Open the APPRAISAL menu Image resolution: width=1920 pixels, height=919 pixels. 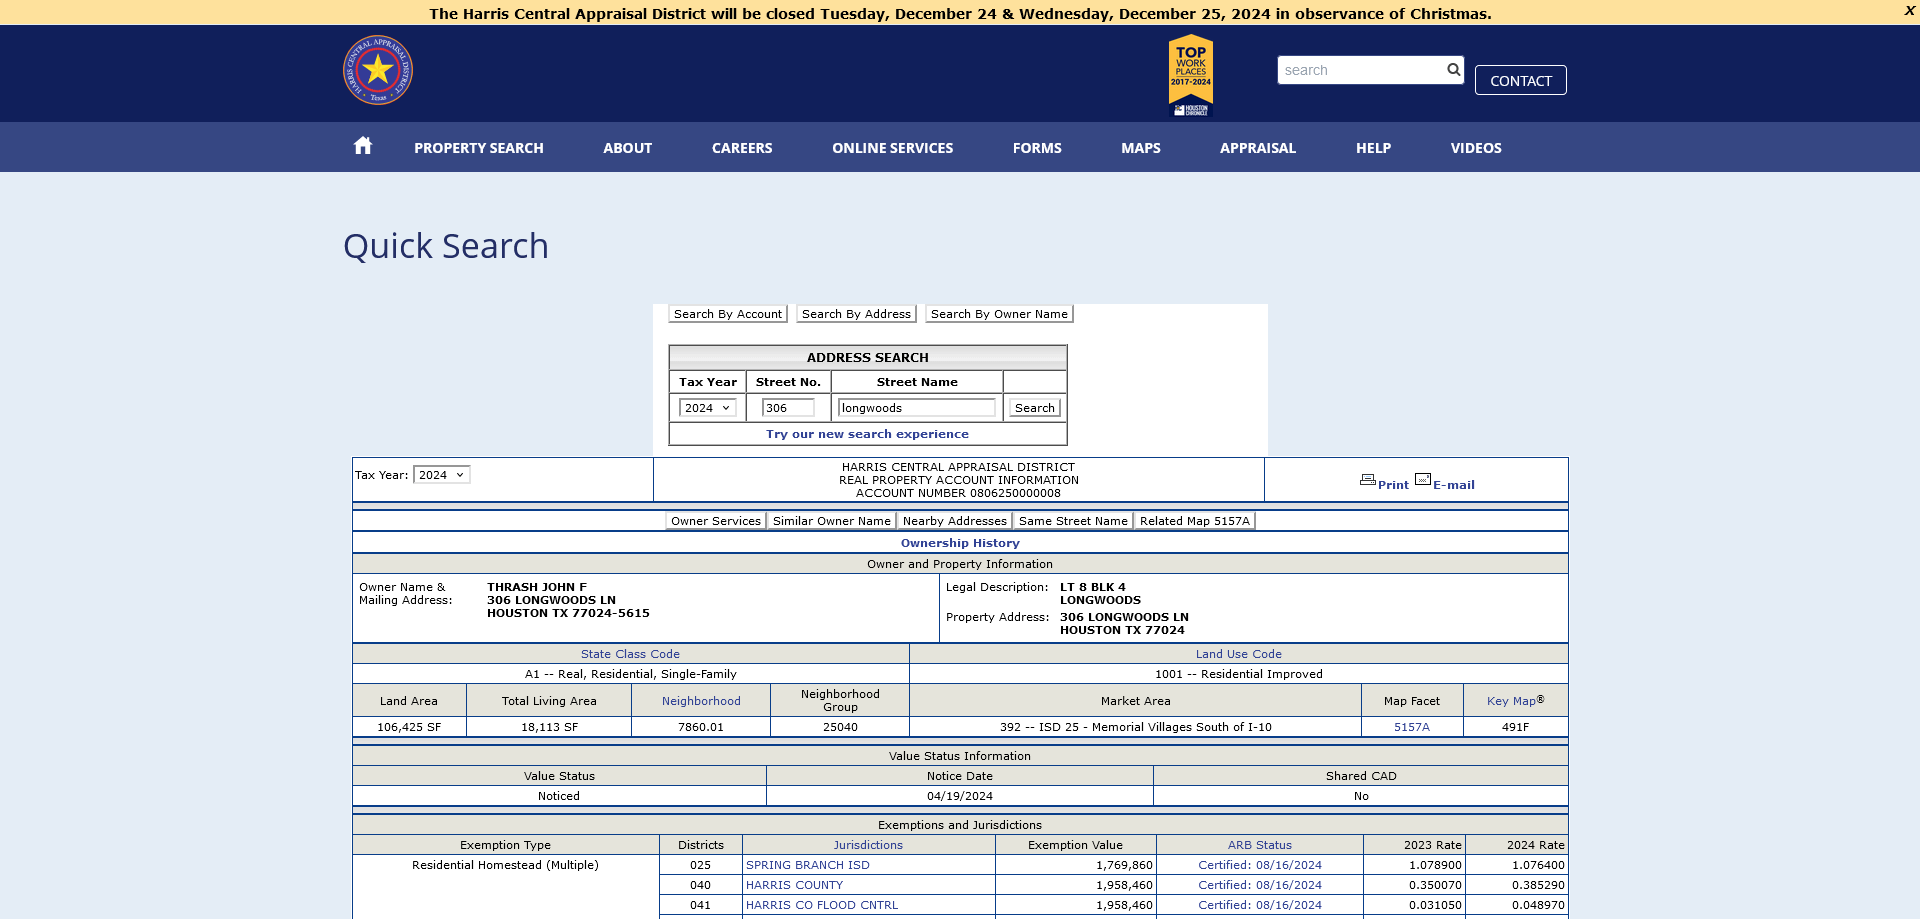coord(1257,148)
